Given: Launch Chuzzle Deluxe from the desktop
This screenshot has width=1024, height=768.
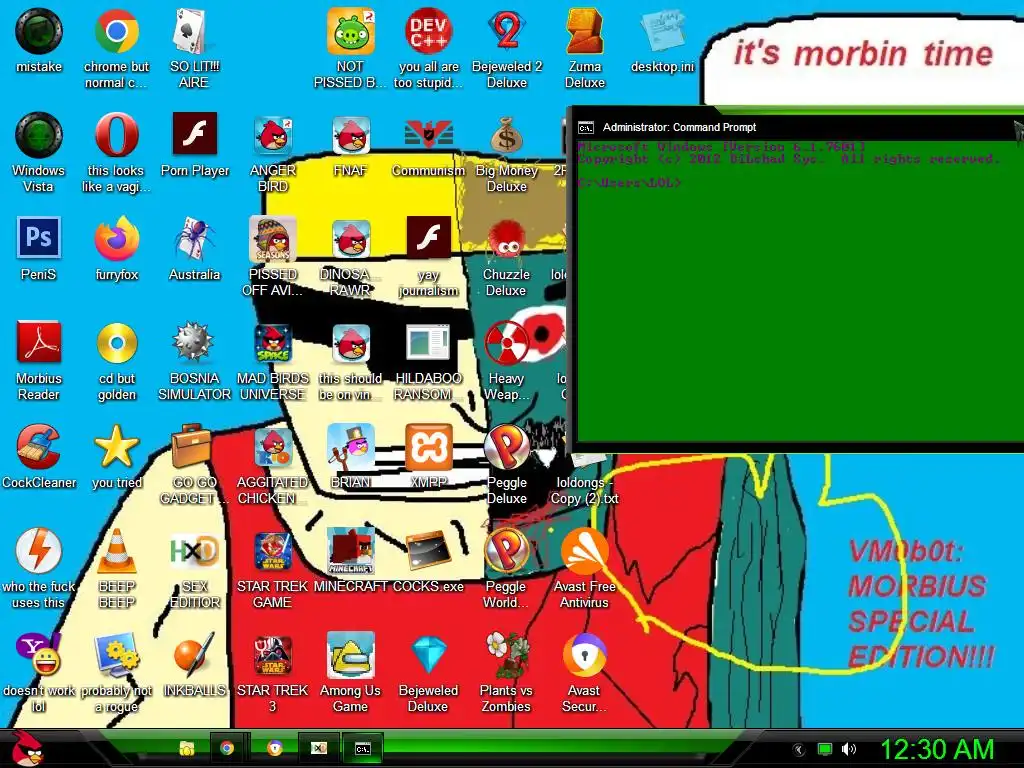Looking at the screenshot, I should (x=507, y=240).
